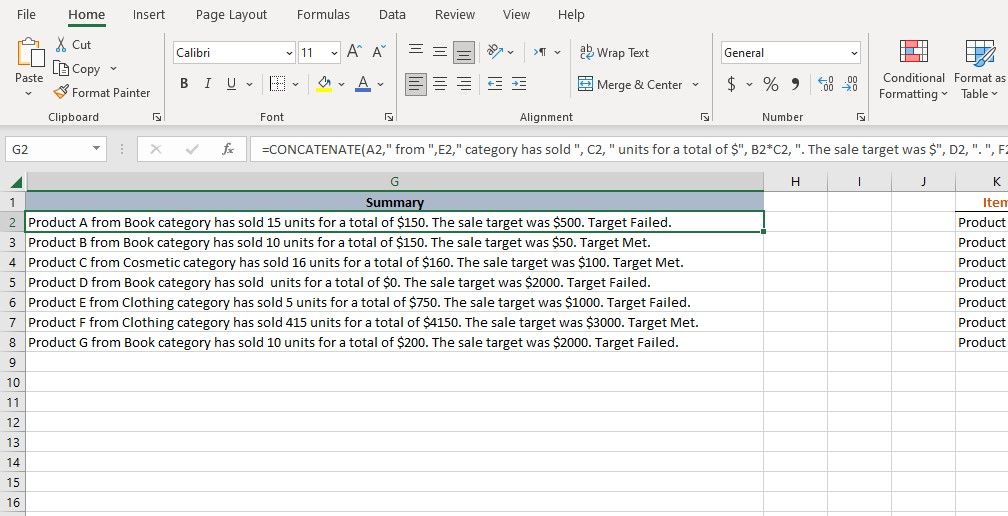Select row 5 header
This screenshot has width=1008, height=516.
click(13, 282)
